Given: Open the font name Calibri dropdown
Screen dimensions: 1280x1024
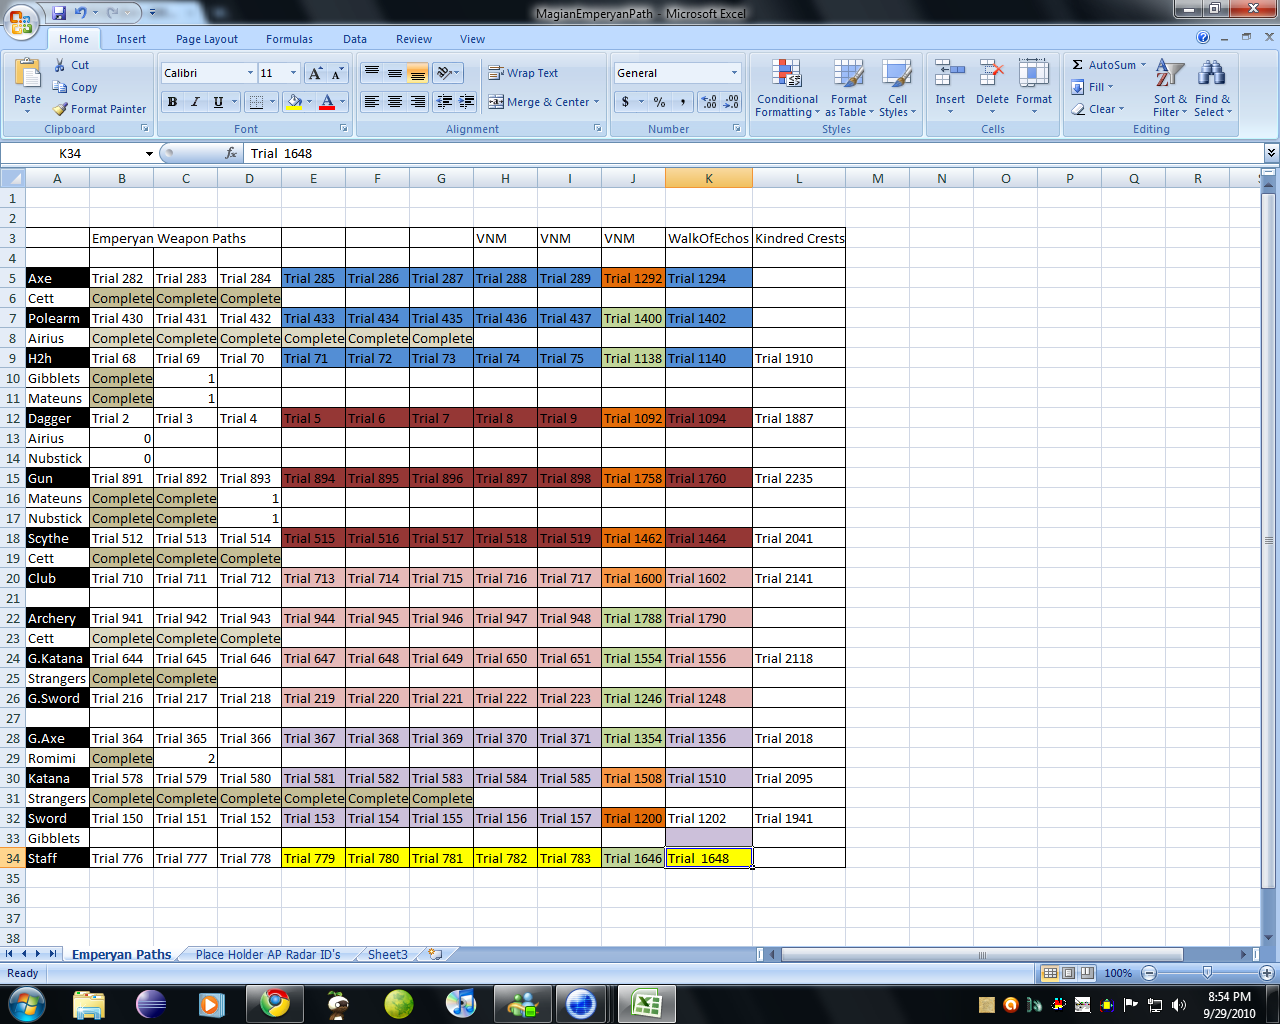Looking at the screenshot, I should click(x=250, y=73).
